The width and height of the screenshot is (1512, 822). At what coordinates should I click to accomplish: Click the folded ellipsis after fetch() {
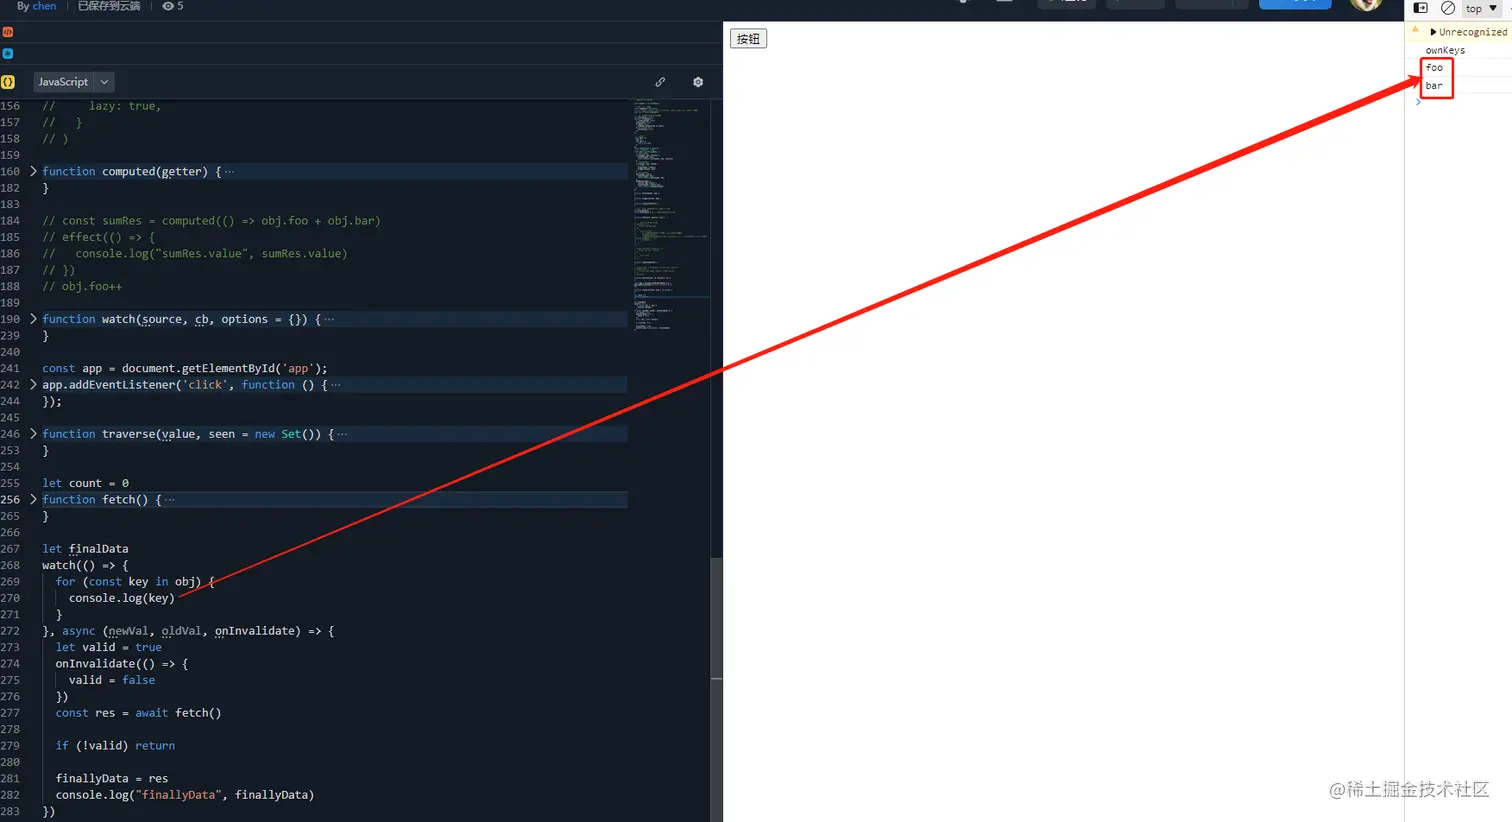pos(169,500)
